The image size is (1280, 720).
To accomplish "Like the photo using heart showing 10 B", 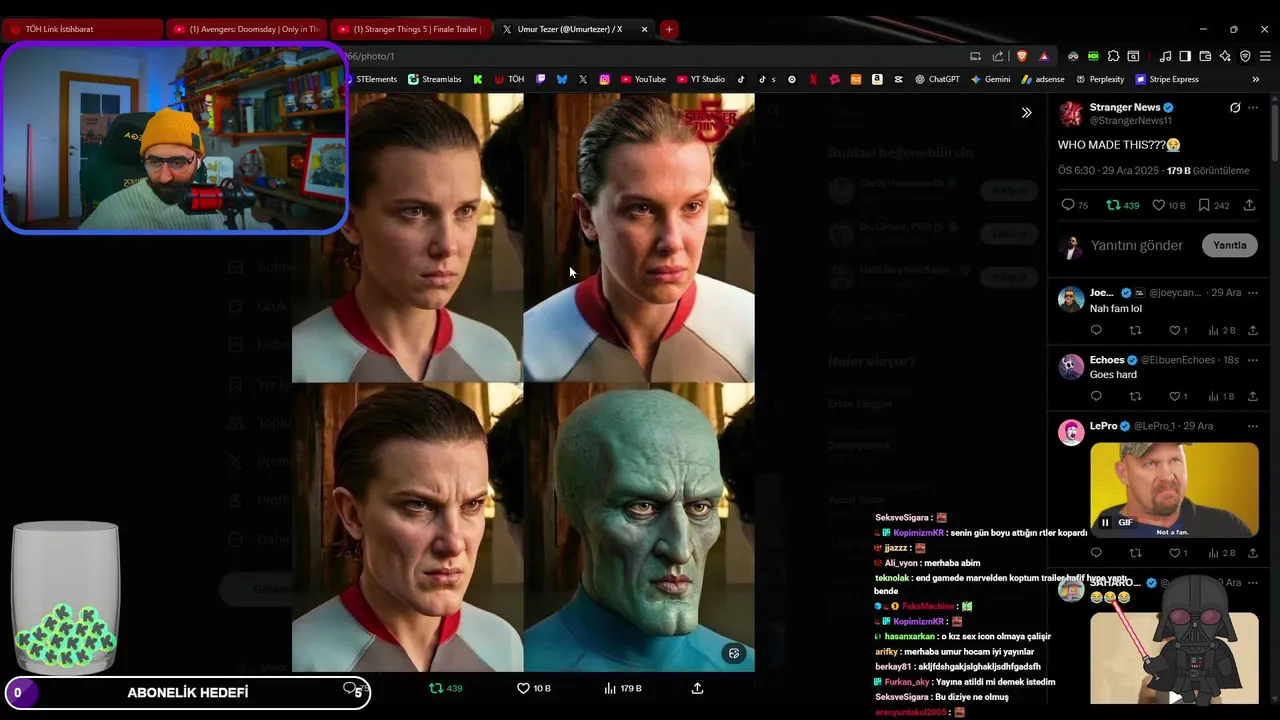I will click(x=533, y=688).
